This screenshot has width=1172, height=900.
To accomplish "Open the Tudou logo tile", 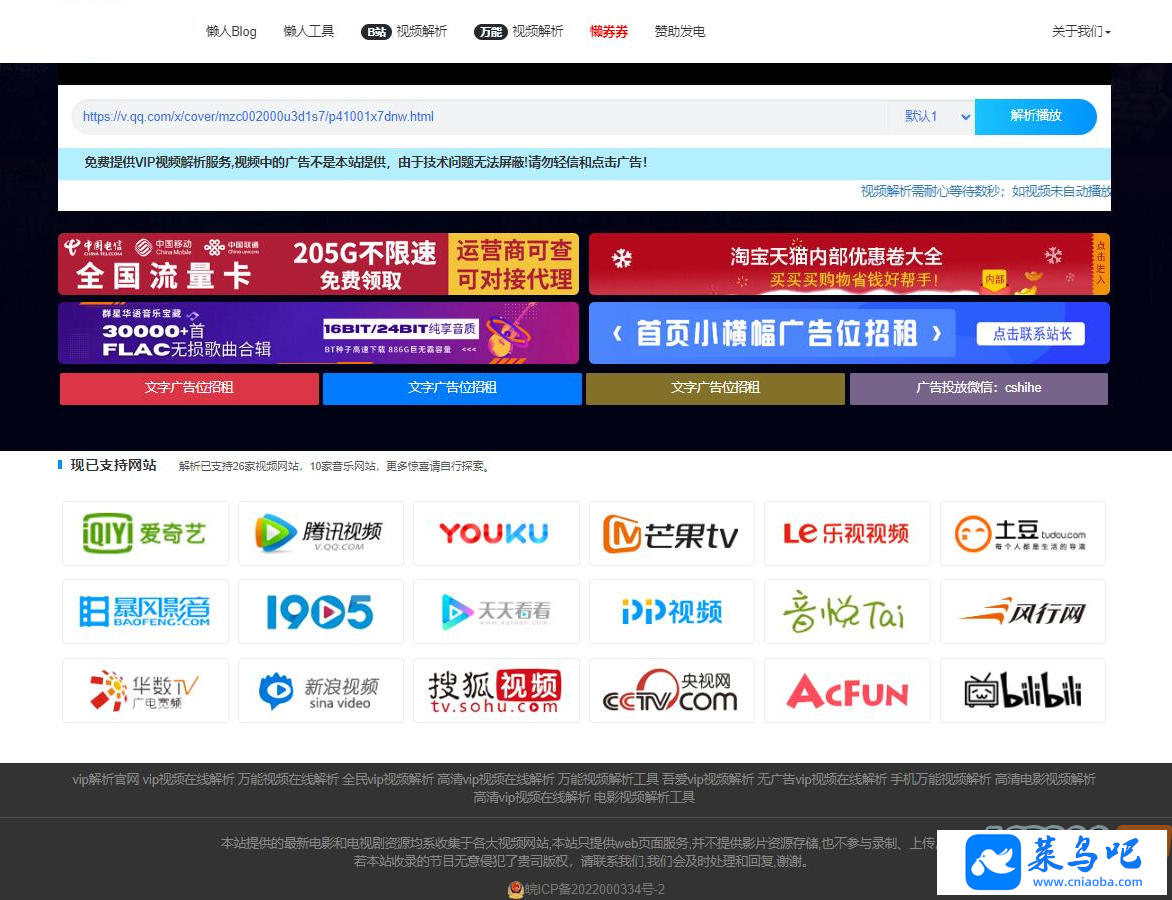I will (x=1023, y=533).
